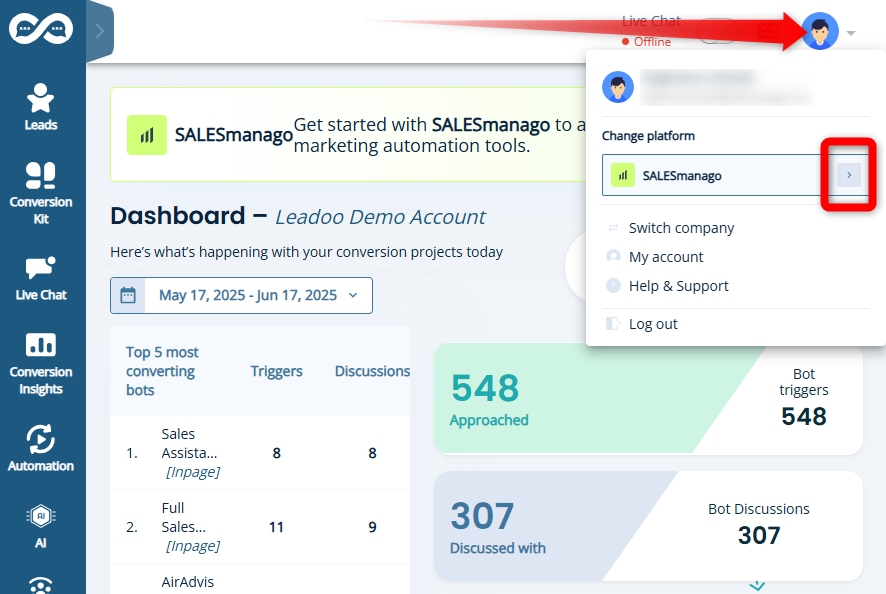Sort by Discussions column header

click(372, 371)
